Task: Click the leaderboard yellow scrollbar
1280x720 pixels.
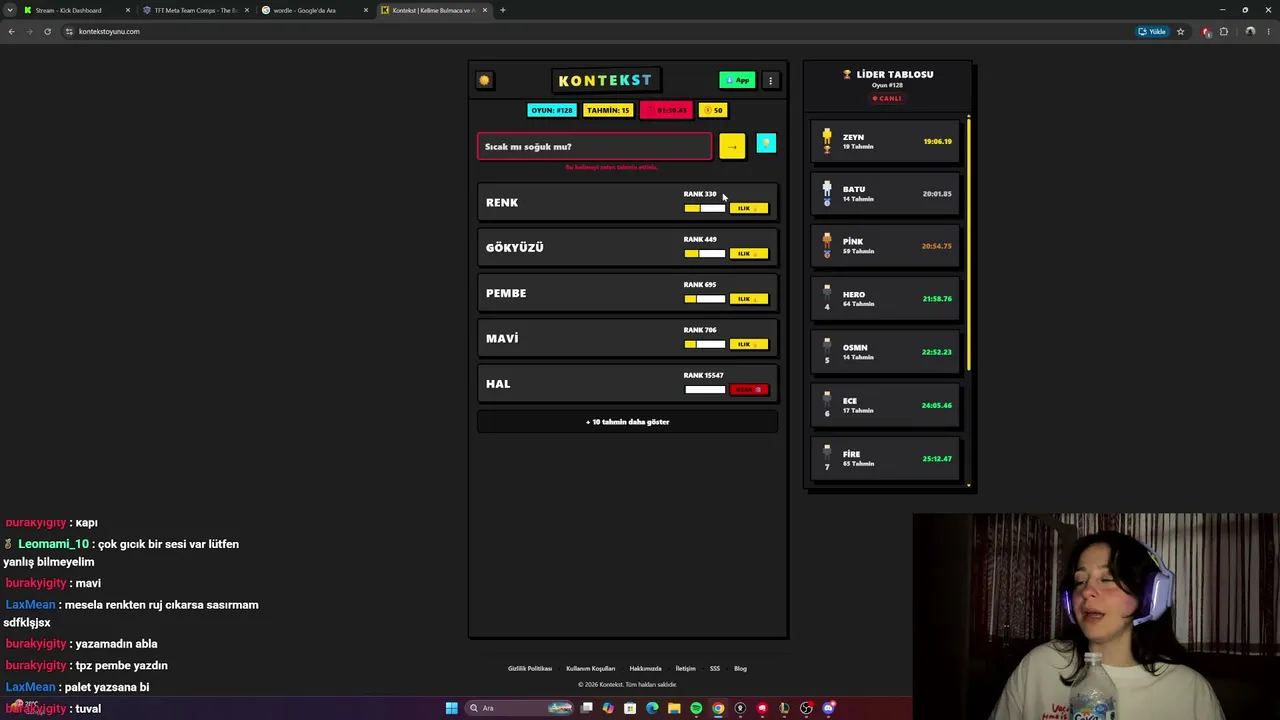Action: 968,245
